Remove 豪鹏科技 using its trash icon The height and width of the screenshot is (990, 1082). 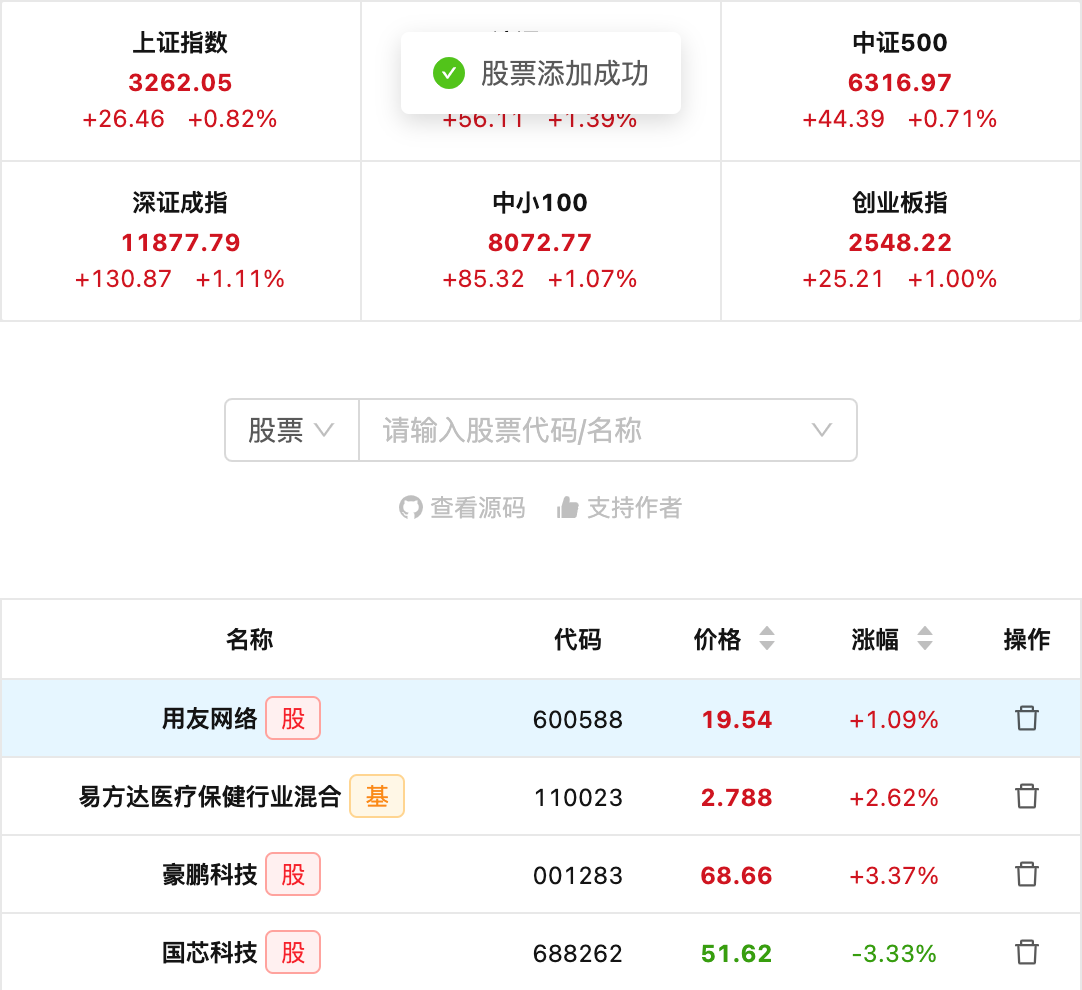(x=1026, y=874)
